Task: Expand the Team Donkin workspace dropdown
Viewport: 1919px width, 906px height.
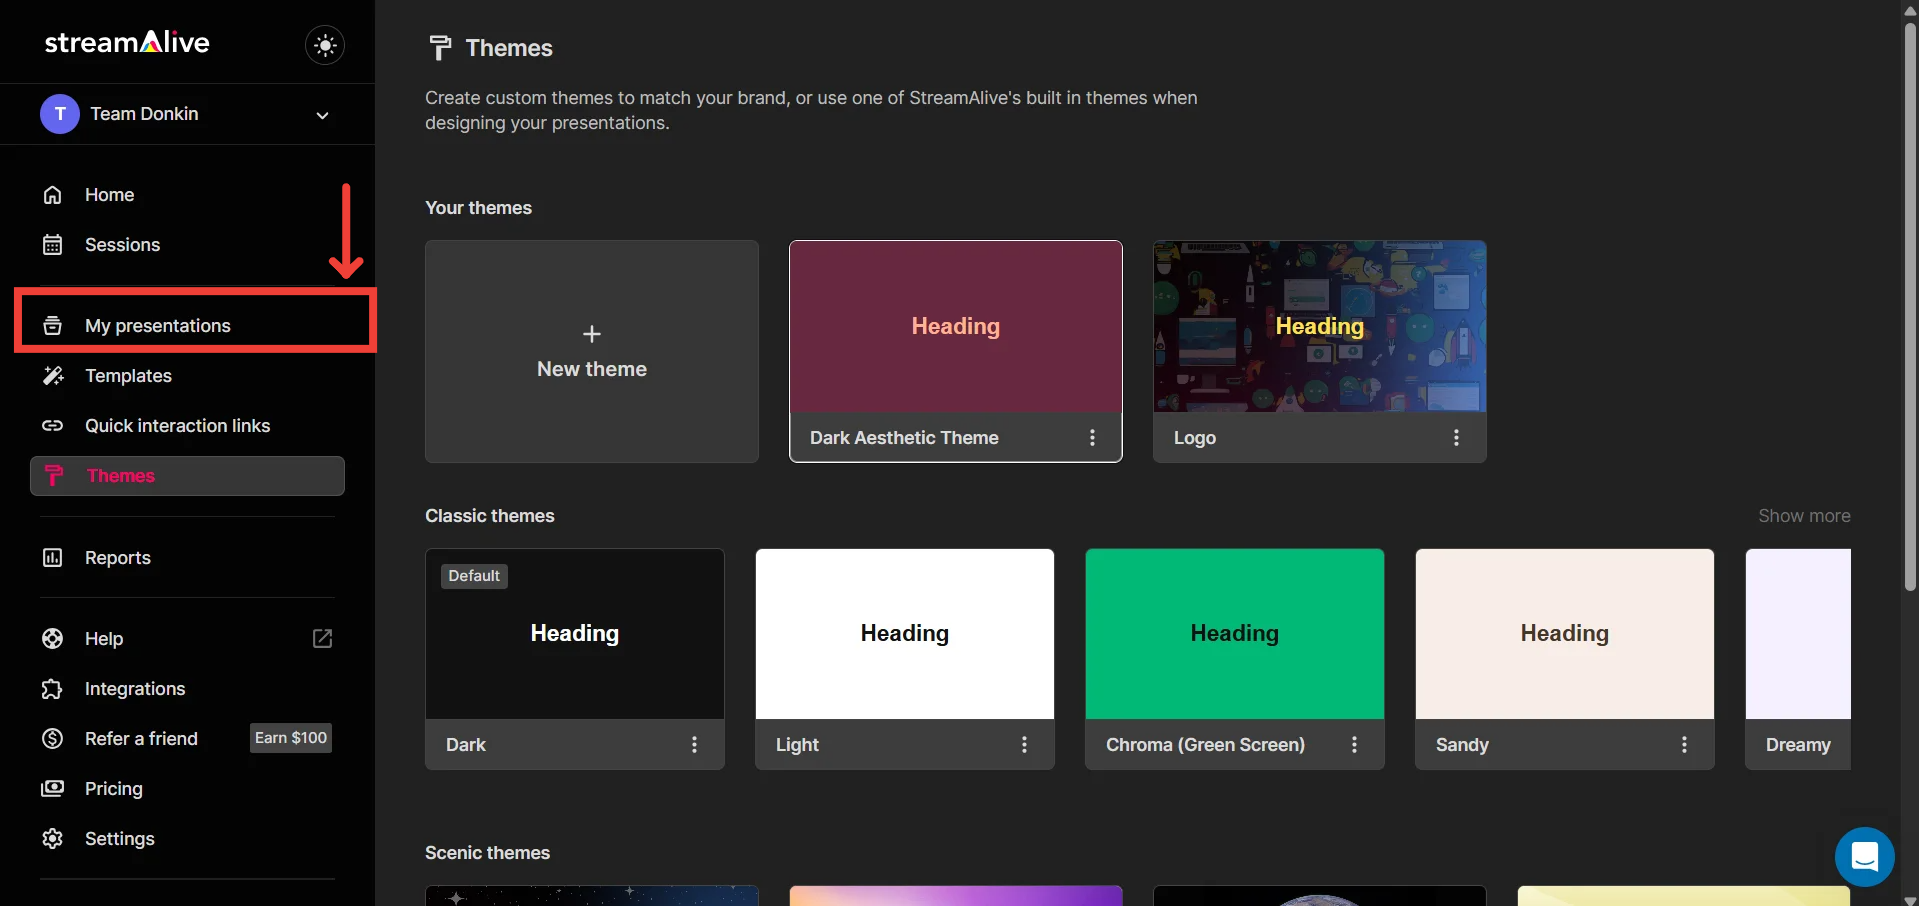Action: tap(322, 115)
